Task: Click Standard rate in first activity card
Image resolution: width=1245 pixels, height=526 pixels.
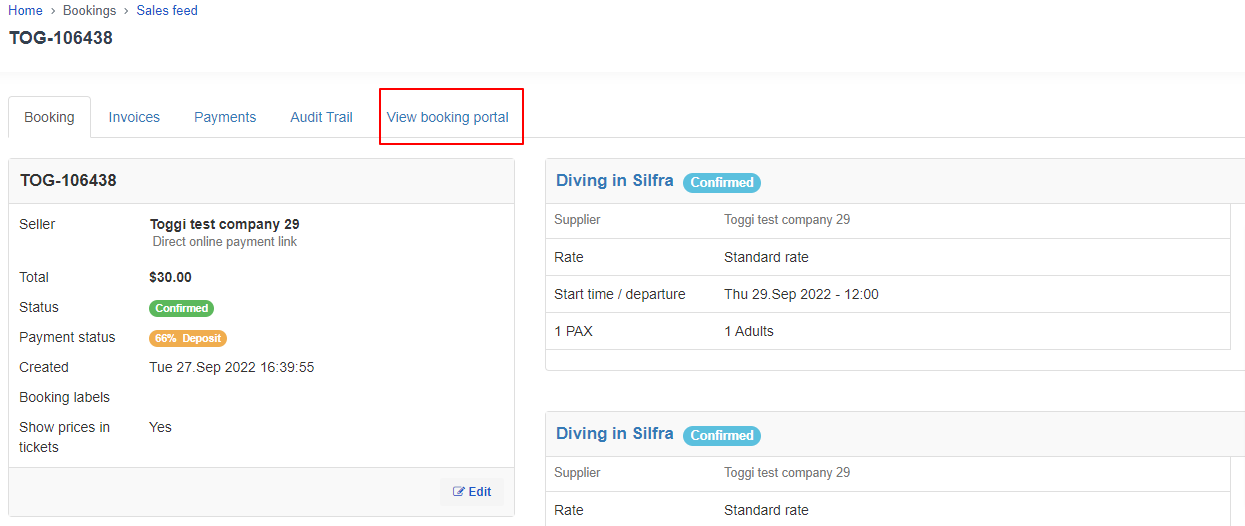Action: pos(766,257)
